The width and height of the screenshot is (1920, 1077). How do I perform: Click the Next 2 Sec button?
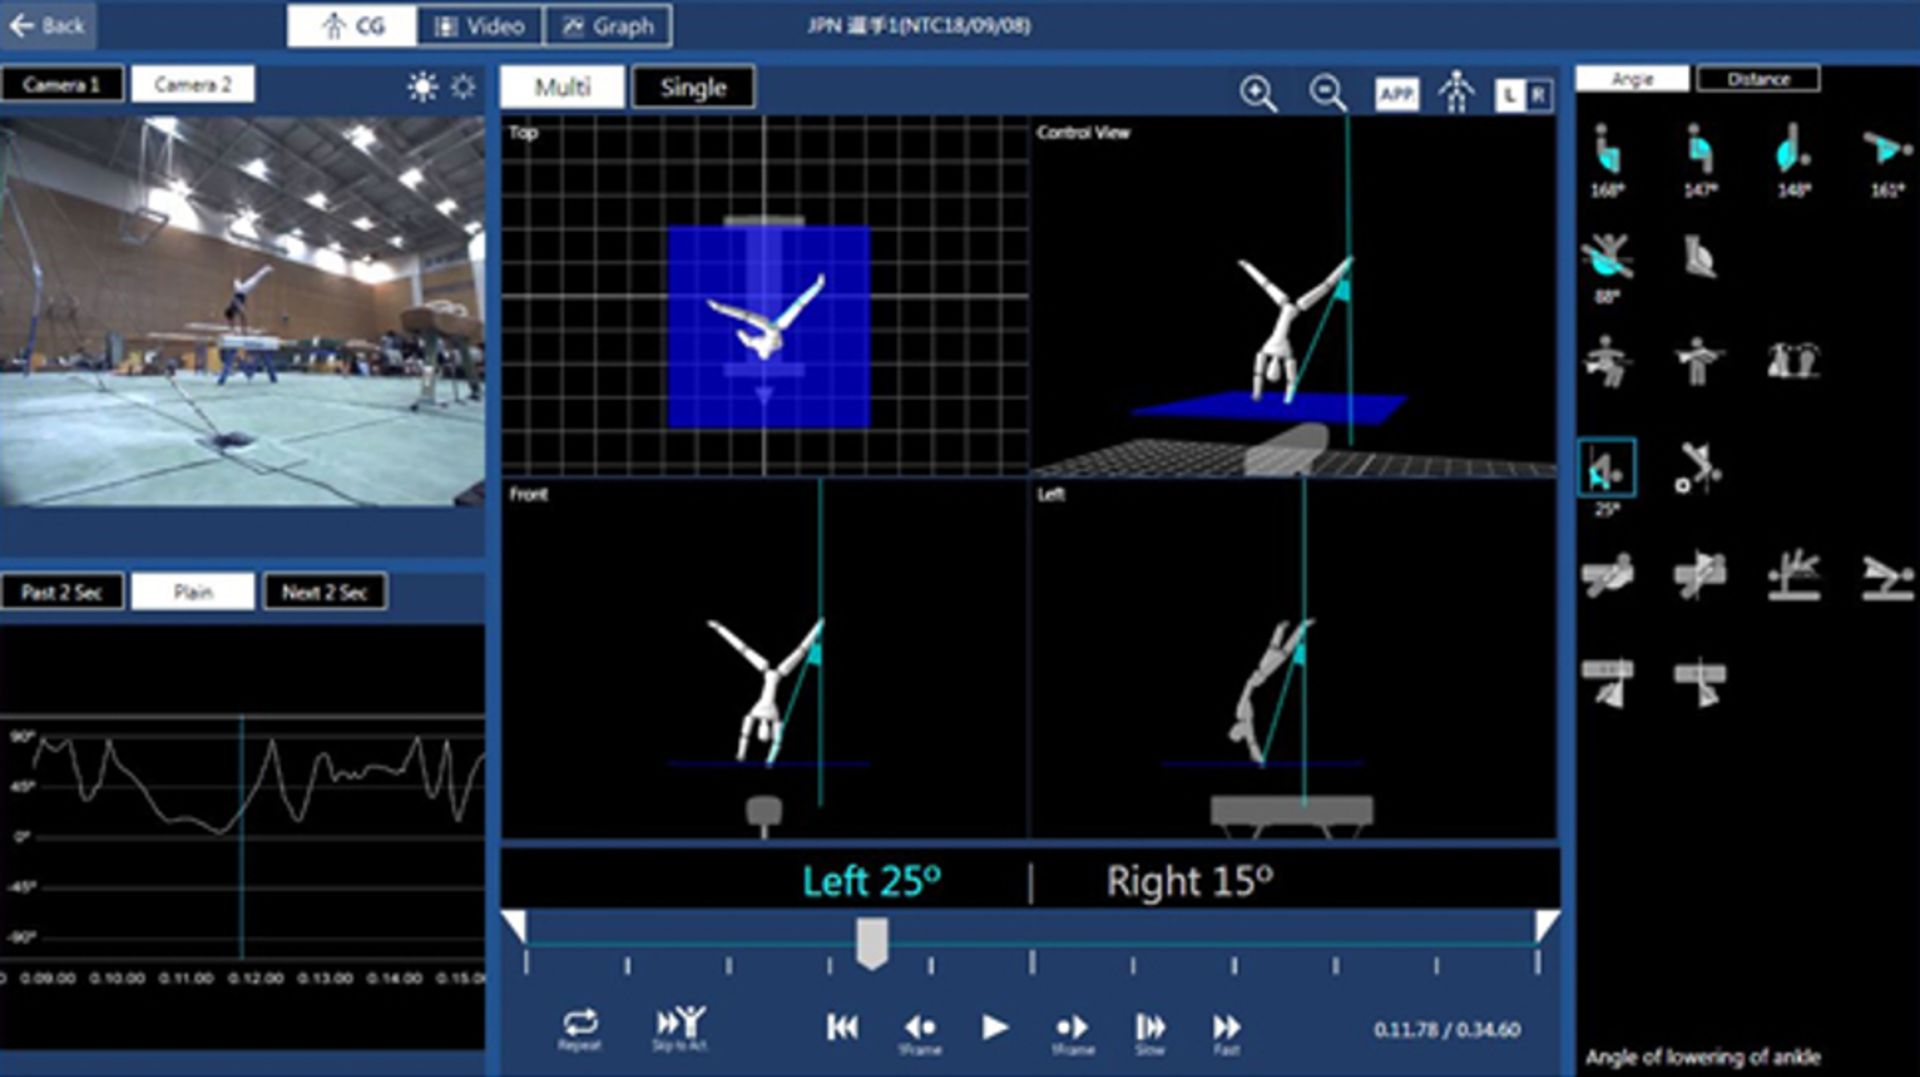coord(324,592)
